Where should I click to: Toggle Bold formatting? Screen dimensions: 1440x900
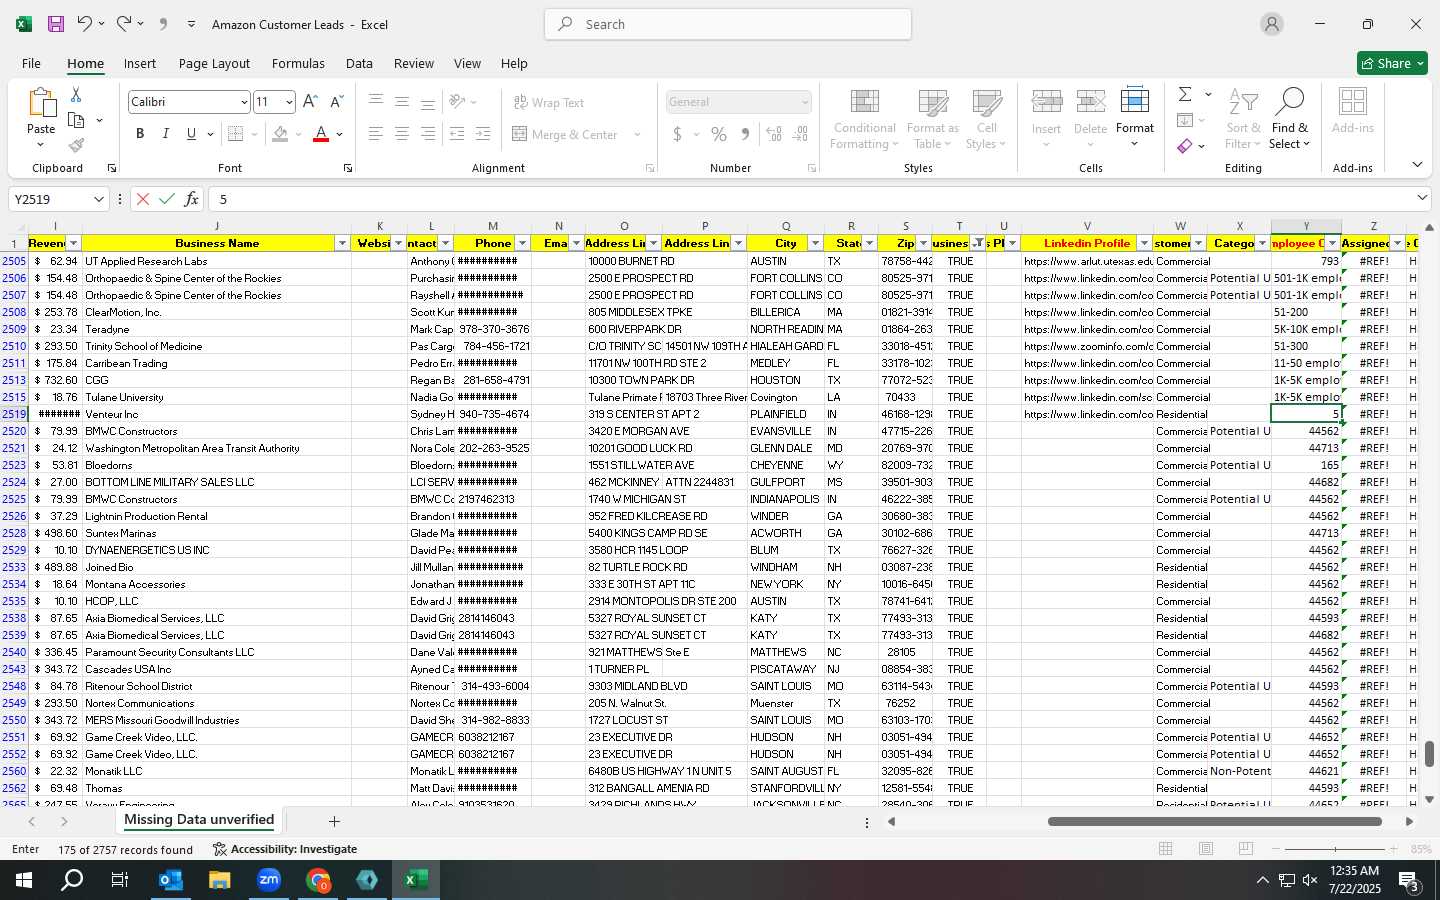click(x=140, y=134)
